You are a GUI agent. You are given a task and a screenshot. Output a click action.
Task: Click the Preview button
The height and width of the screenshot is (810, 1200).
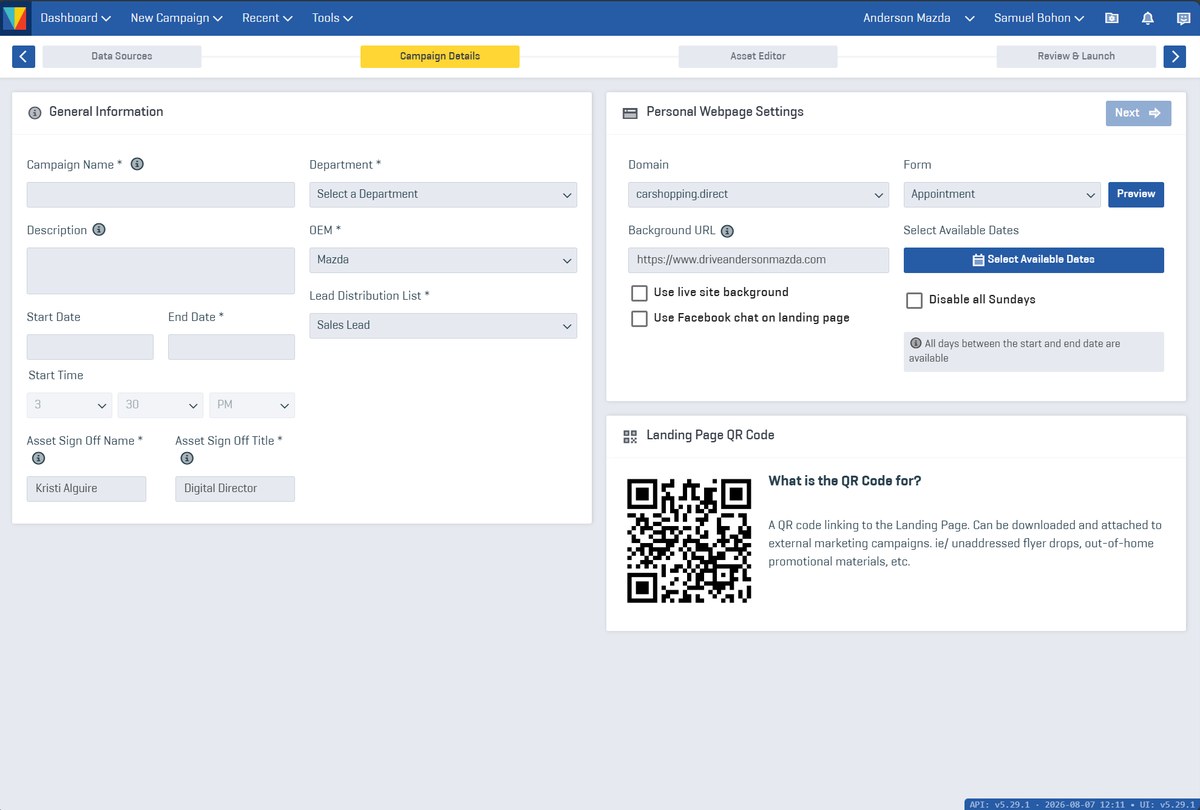coord(1136,194)
